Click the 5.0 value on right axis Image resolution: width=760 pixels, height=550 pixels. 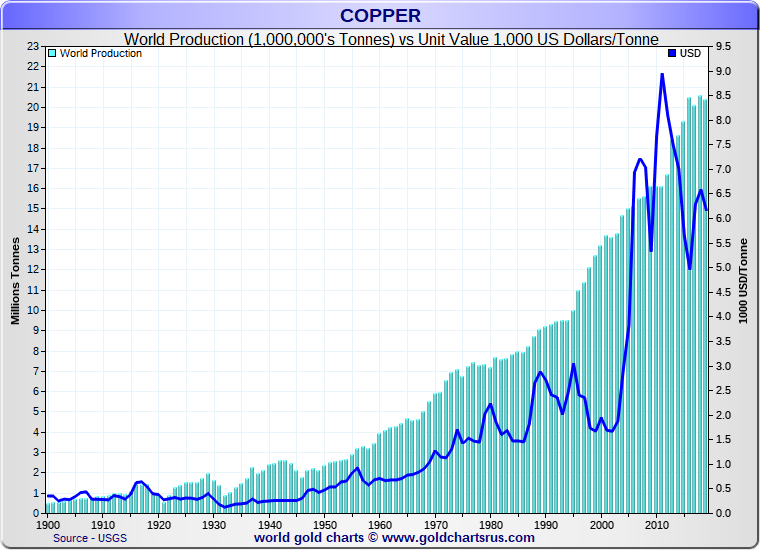tap(723, 267)
